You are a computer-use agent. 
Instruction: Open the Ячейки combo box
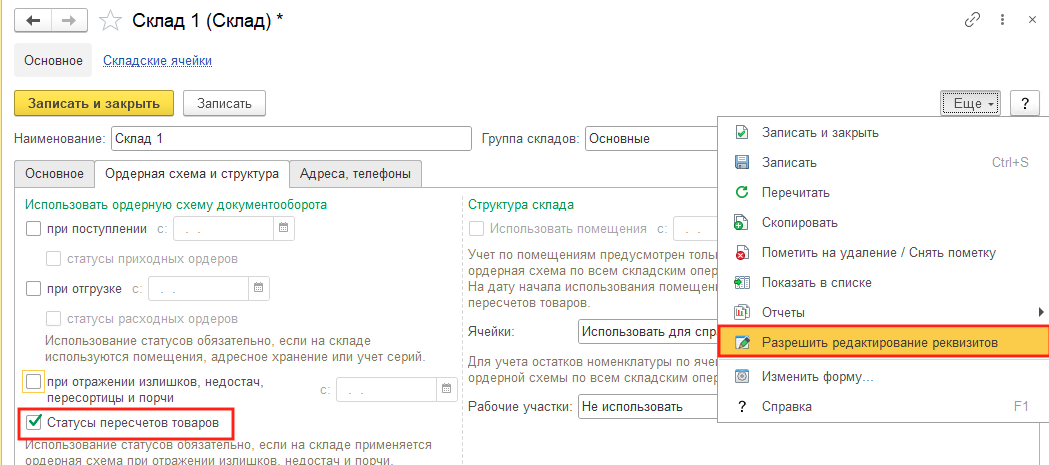click(x=648, y=331)
